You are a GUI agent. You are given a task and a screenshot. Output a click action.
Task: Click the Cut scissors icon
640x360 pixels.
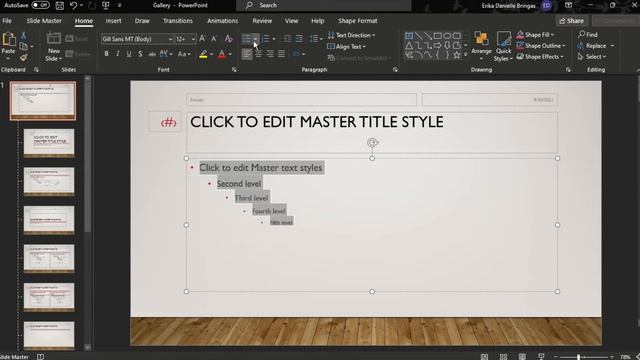point(23,36)
